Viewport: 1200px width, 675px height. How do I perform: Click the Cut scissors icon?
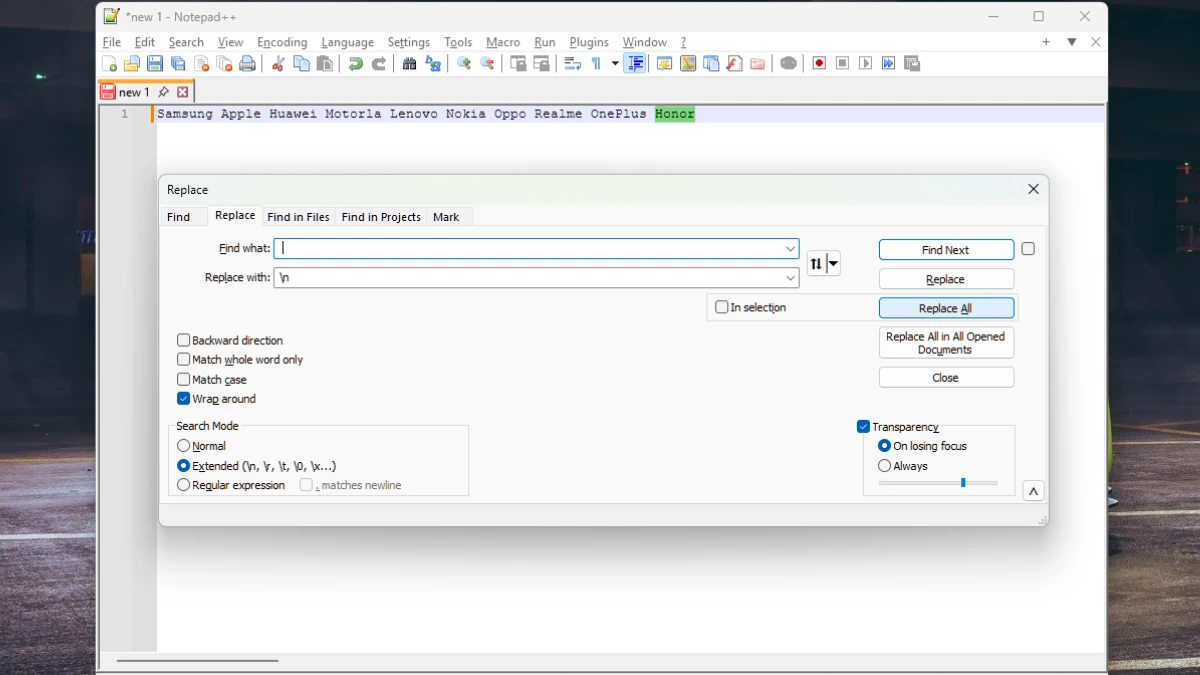click(x=278, y=63)
